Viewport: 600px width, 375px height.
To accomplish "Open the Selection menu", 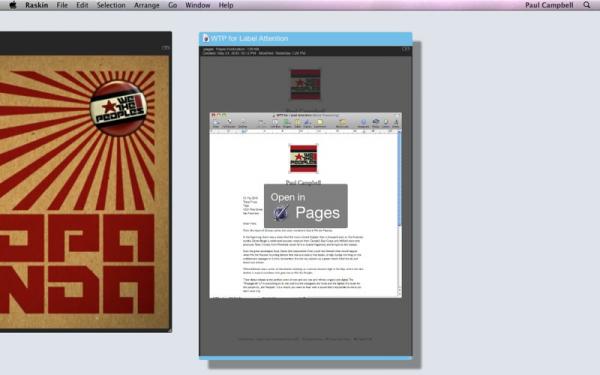I will tap(111, 5).
